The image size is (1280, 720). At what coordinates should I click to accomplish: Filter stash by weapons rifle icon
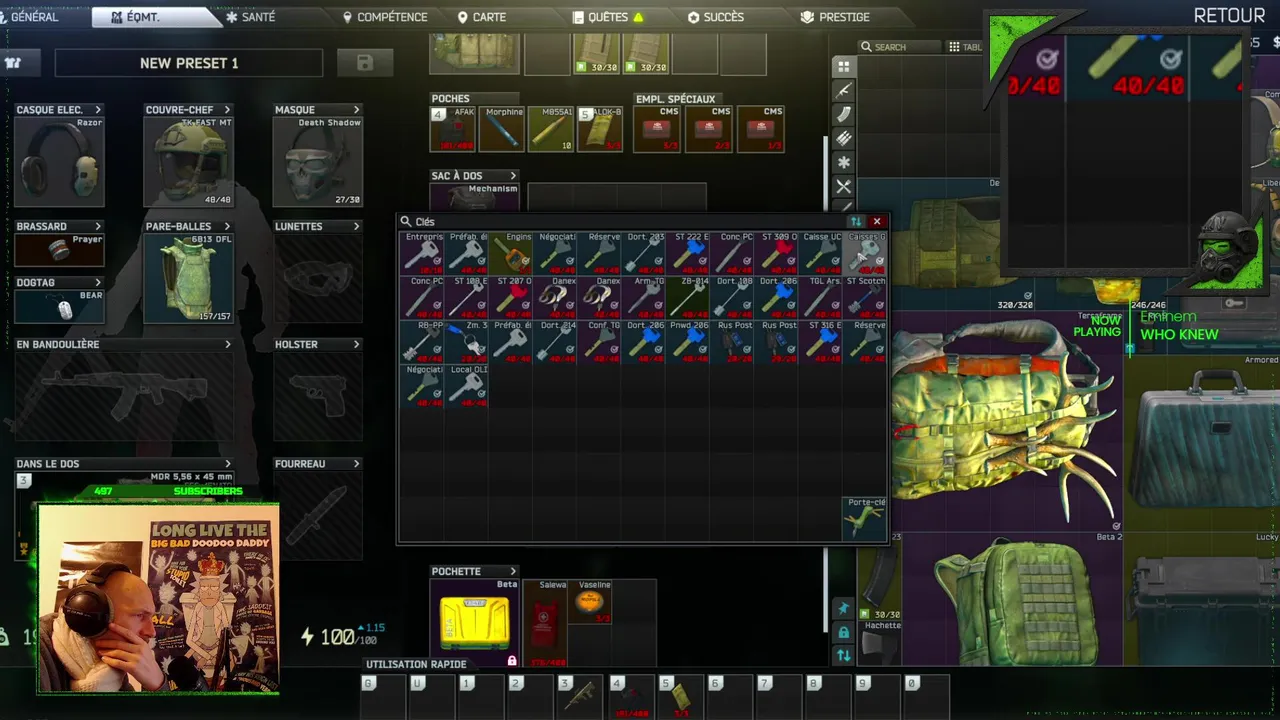[844, 90]
